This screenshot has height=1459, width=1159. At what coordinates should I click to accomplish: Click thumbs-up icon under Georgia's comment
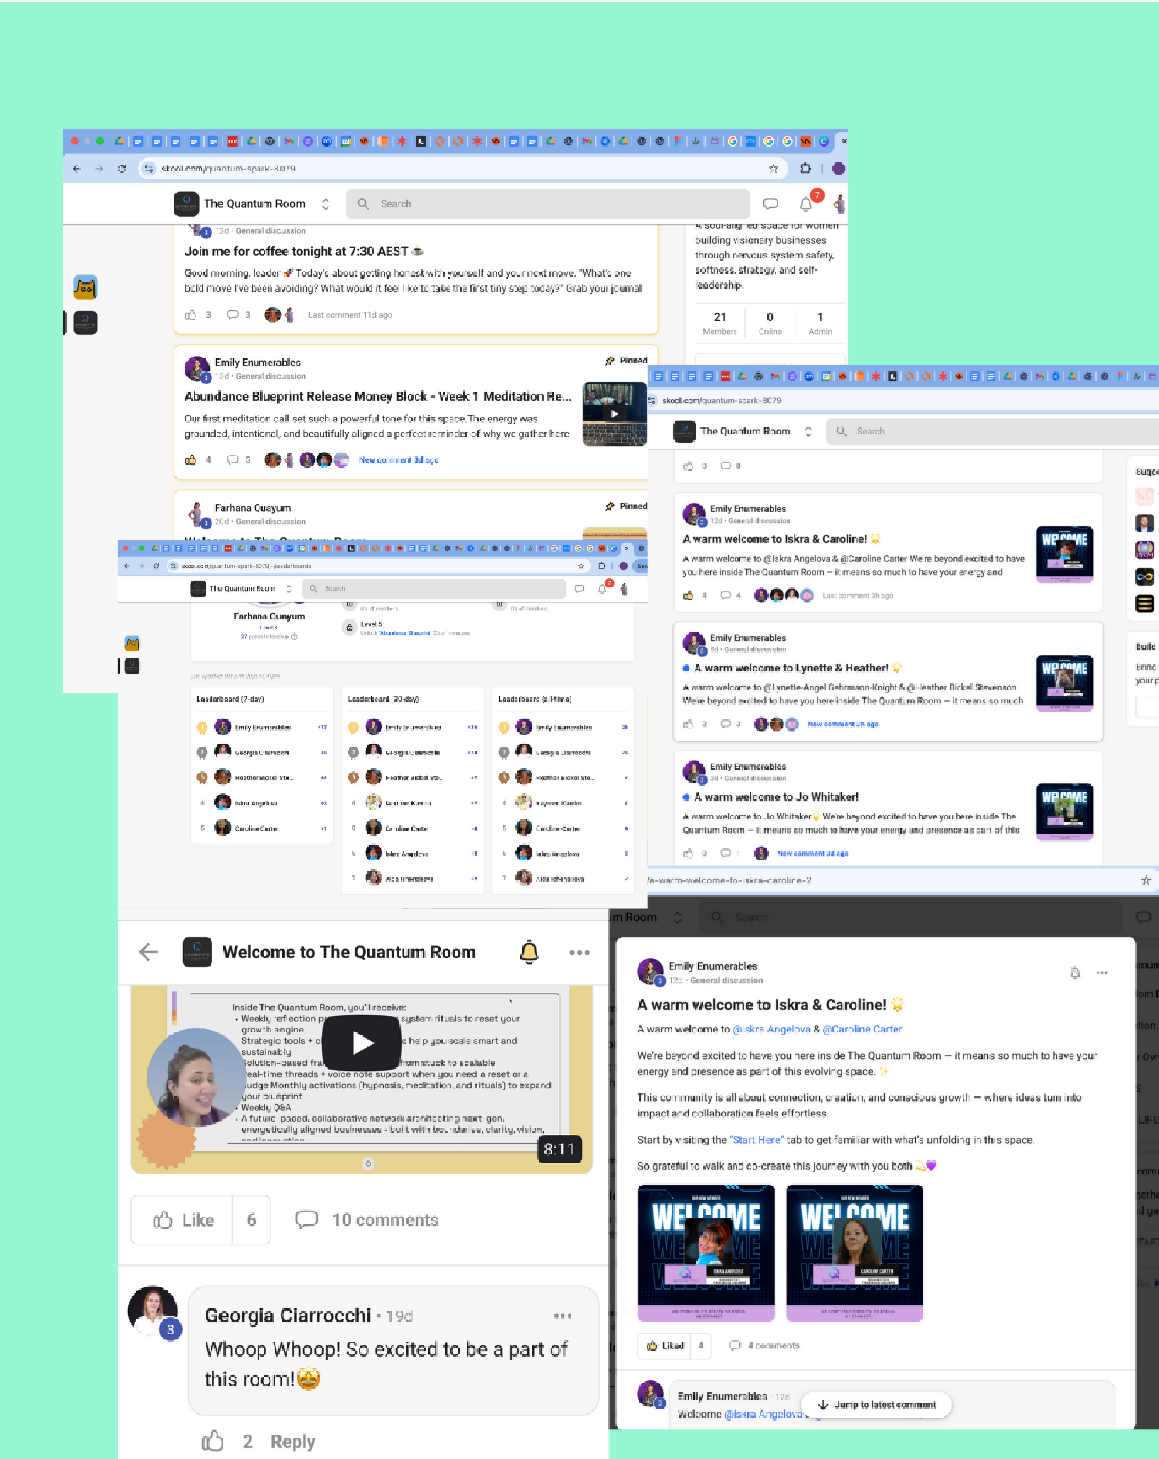pos(213,1441)
